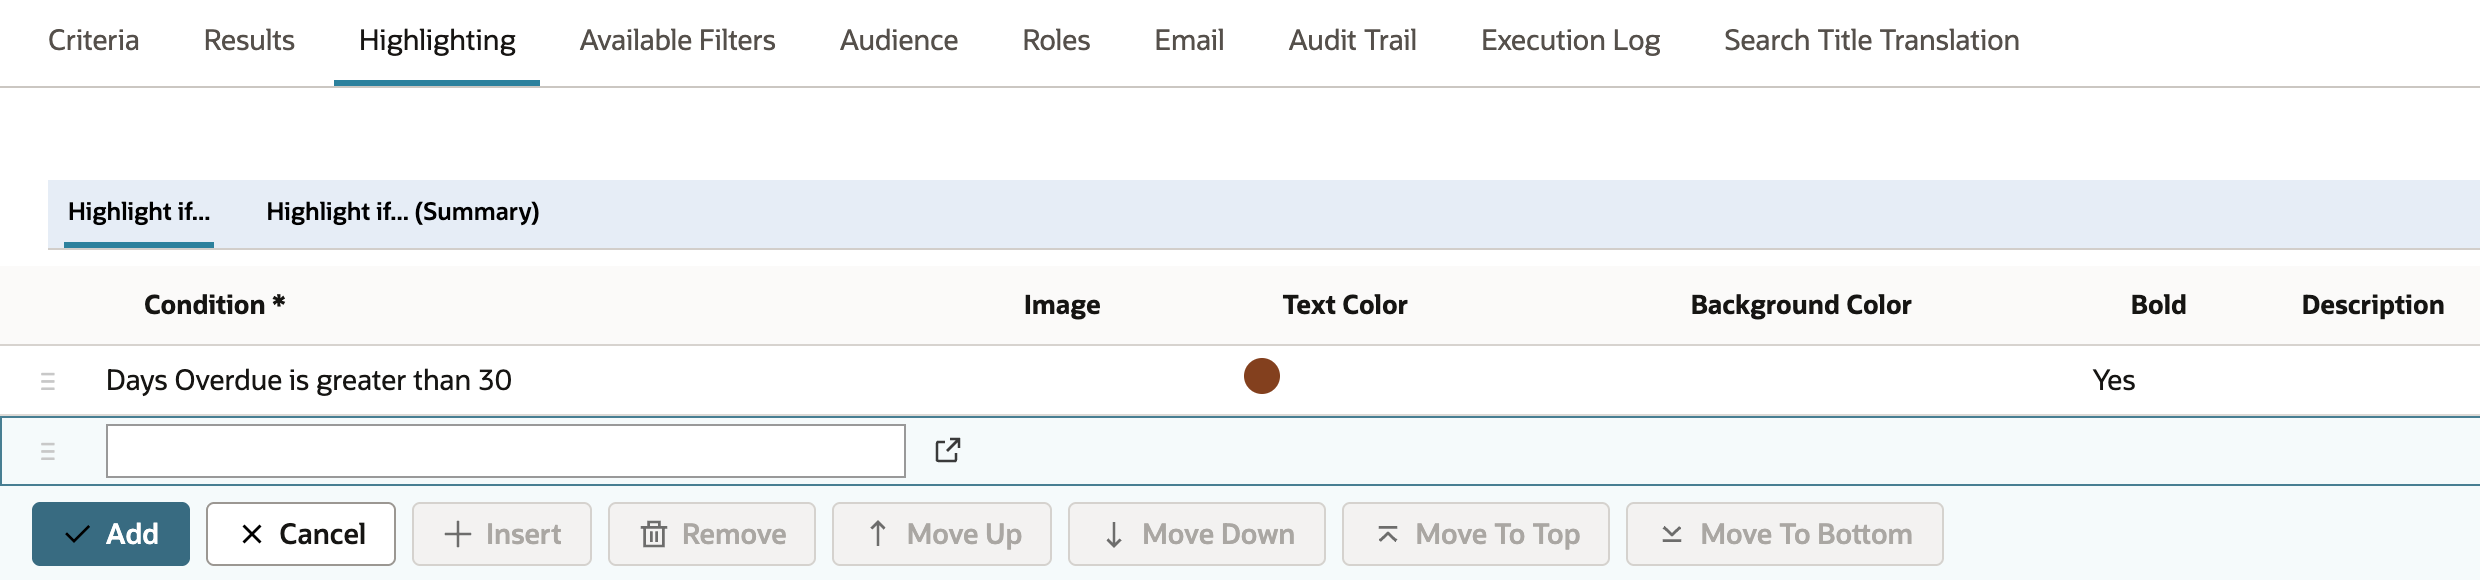The height and width of the screenshot is (580, 2480).
Task: Click the Move Down button
Action: pos(1197,534)
